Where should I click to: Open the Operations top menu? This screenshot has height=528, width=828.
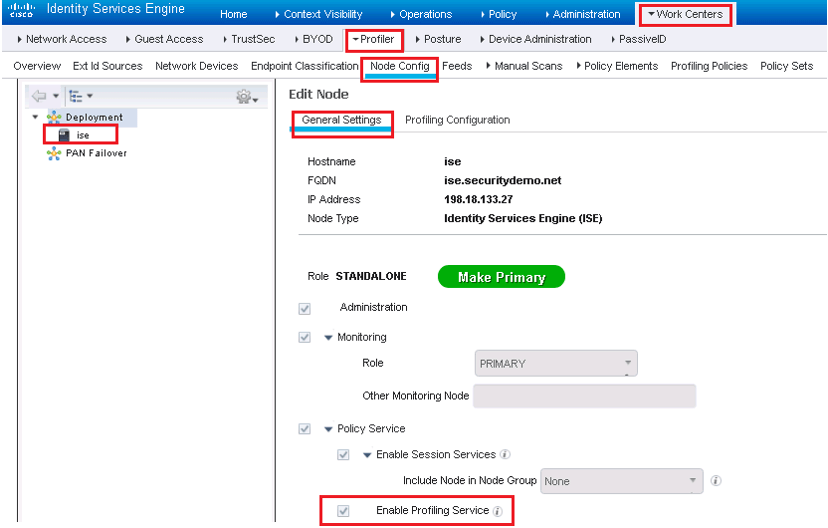coord(421,15)
